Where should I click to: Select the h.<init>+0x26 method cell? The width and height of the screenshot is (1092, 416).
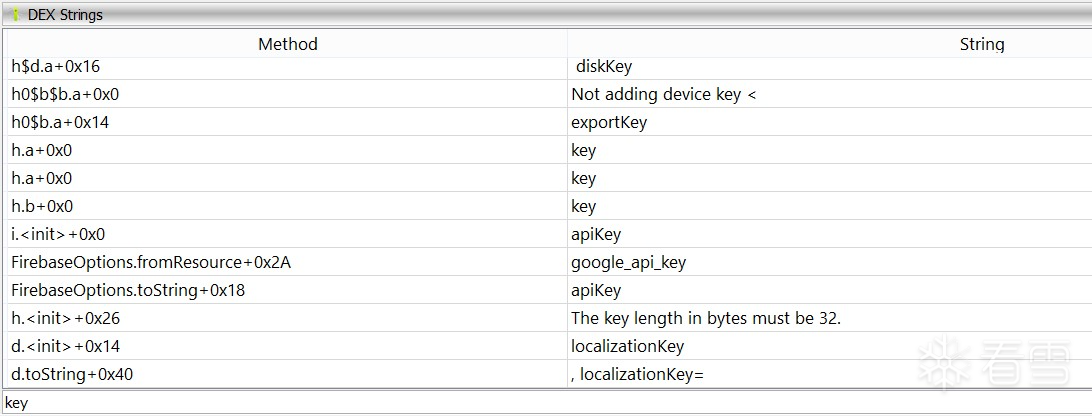66,318
